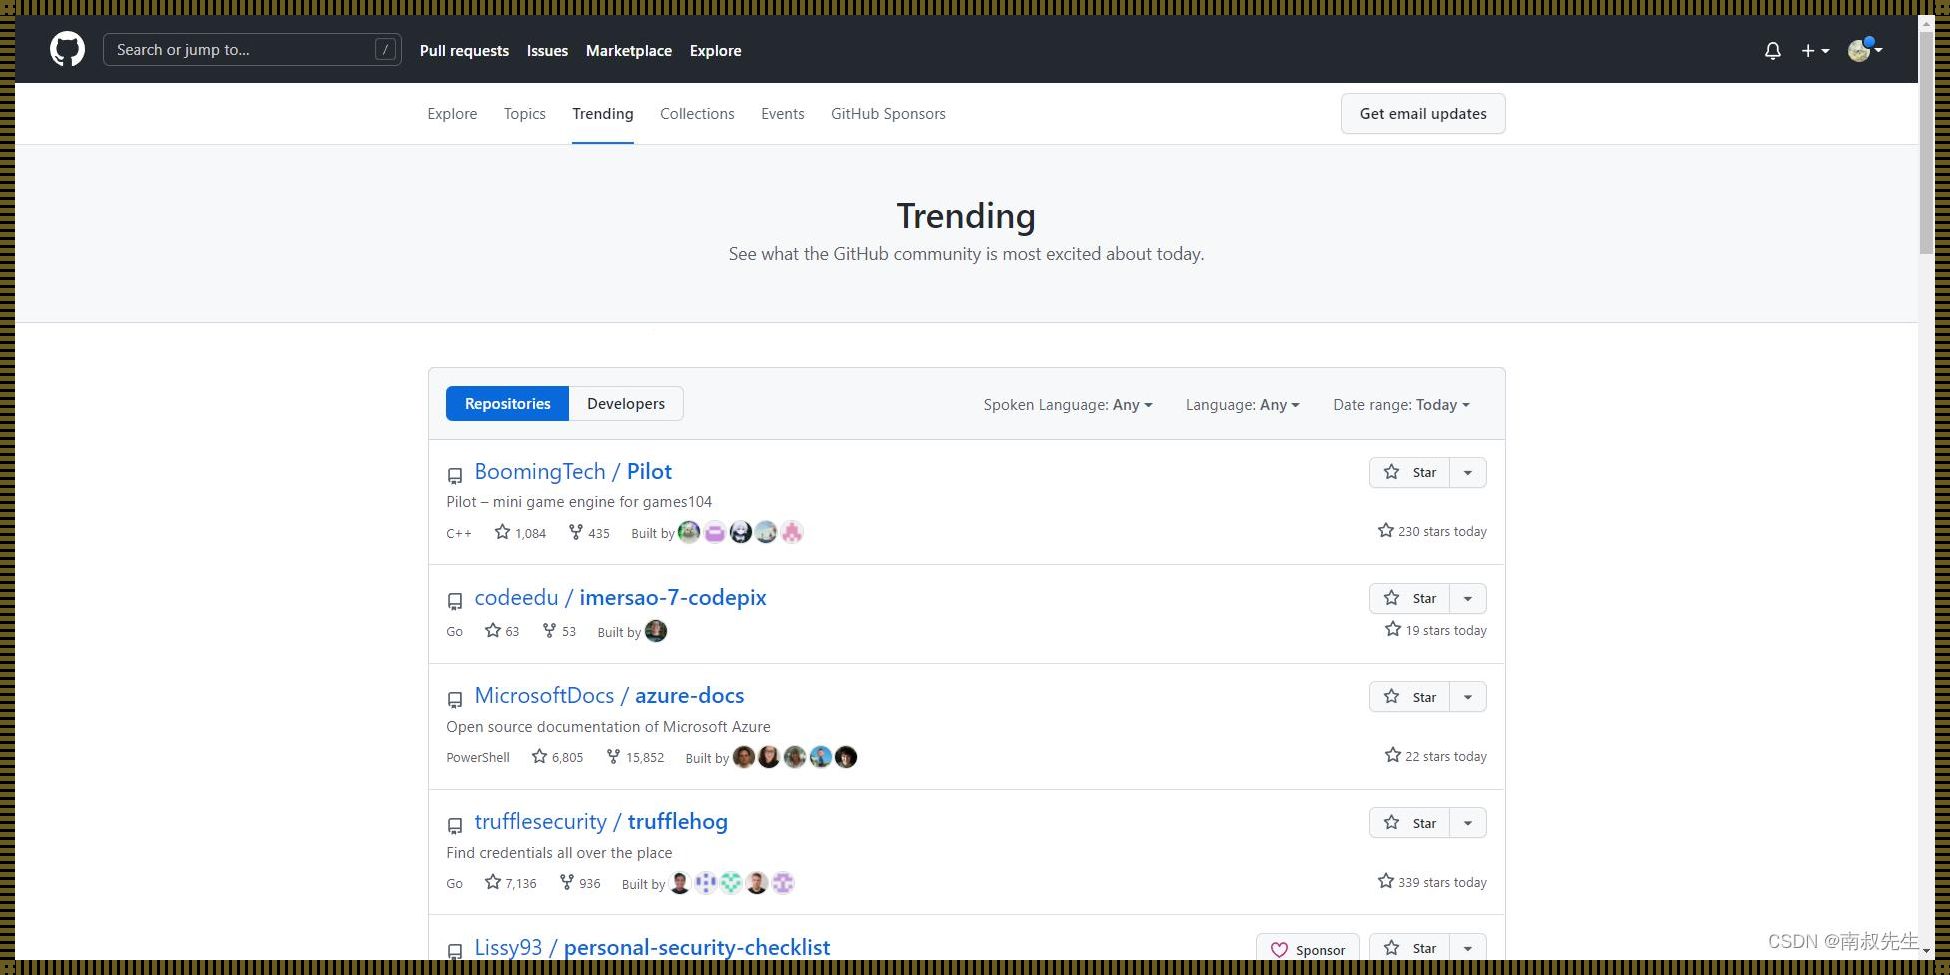Open last contributor avatar of trufflehog
1950x975 pixels.
point(783,883)
